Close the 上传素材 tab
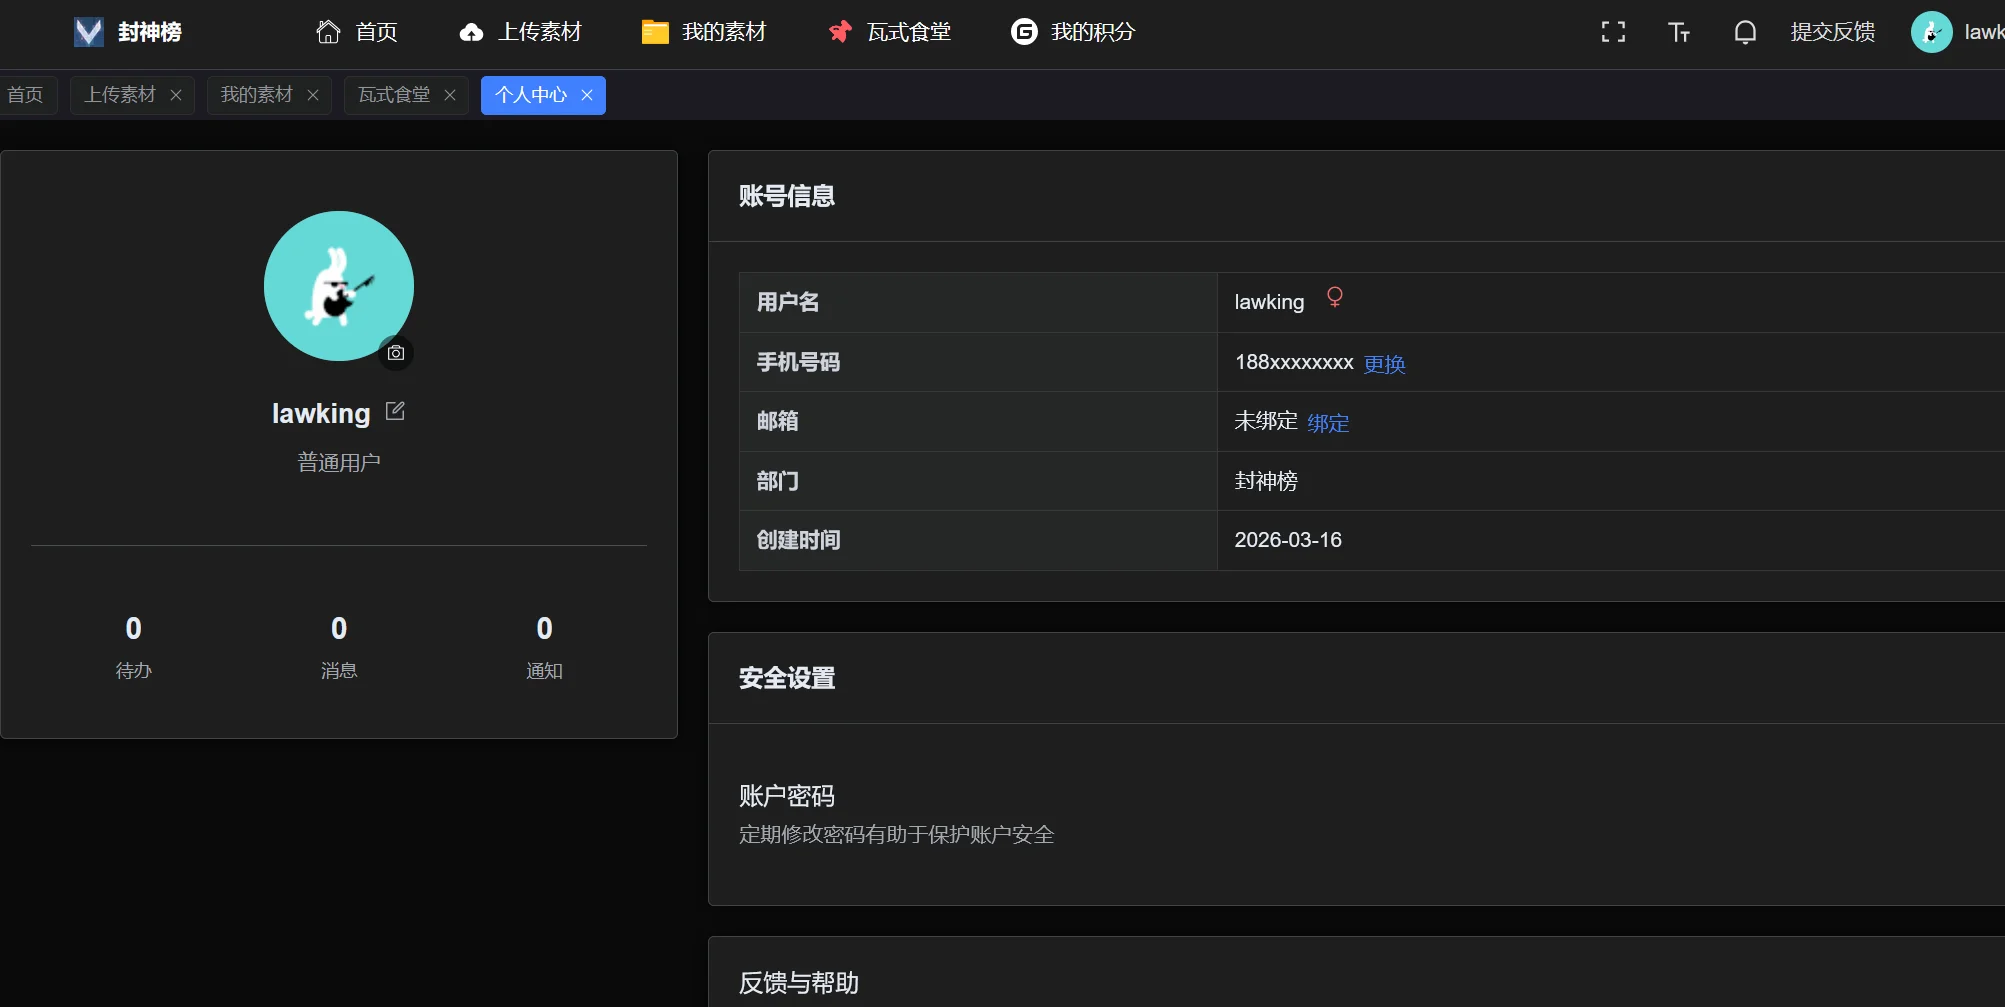Image resolution: width=2005 pixels, height=1007 pixels. (x=176, y=95)
